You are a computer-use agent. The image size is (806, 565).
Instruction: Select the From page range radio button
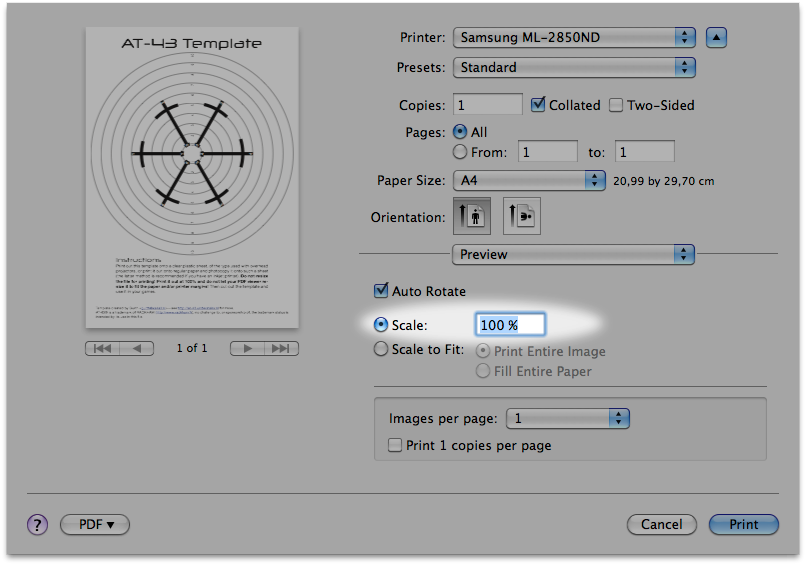point(460,152)
